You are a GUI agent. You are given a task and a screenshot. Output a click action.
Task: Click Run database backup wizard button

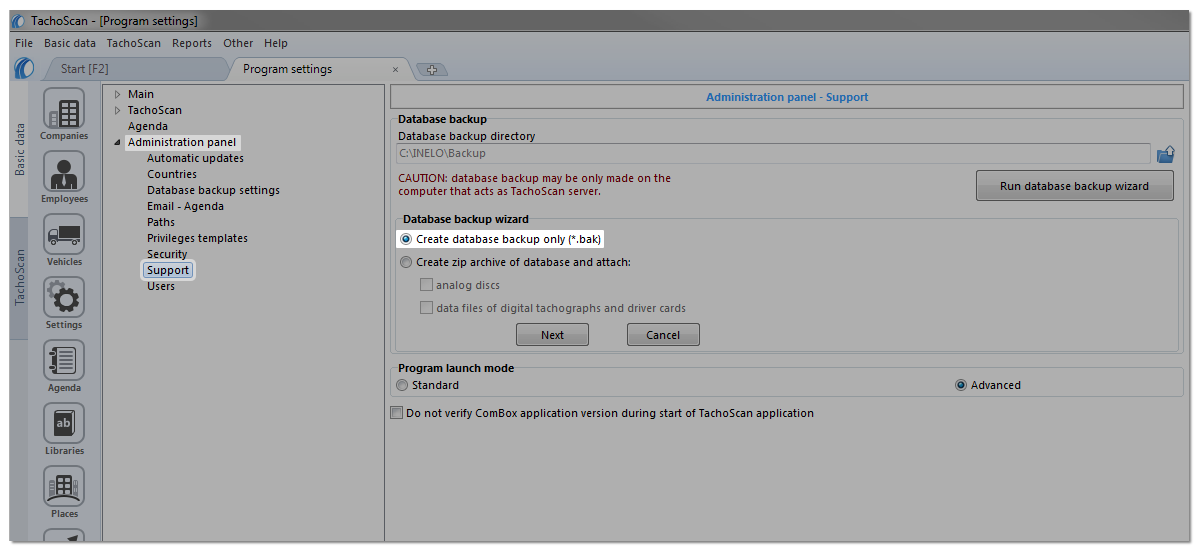tap(1074, 186)
